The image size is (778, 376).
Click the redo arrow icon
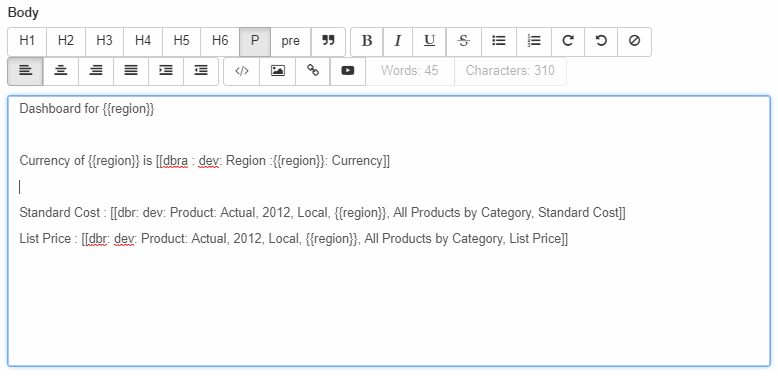[x=568, y=42]
